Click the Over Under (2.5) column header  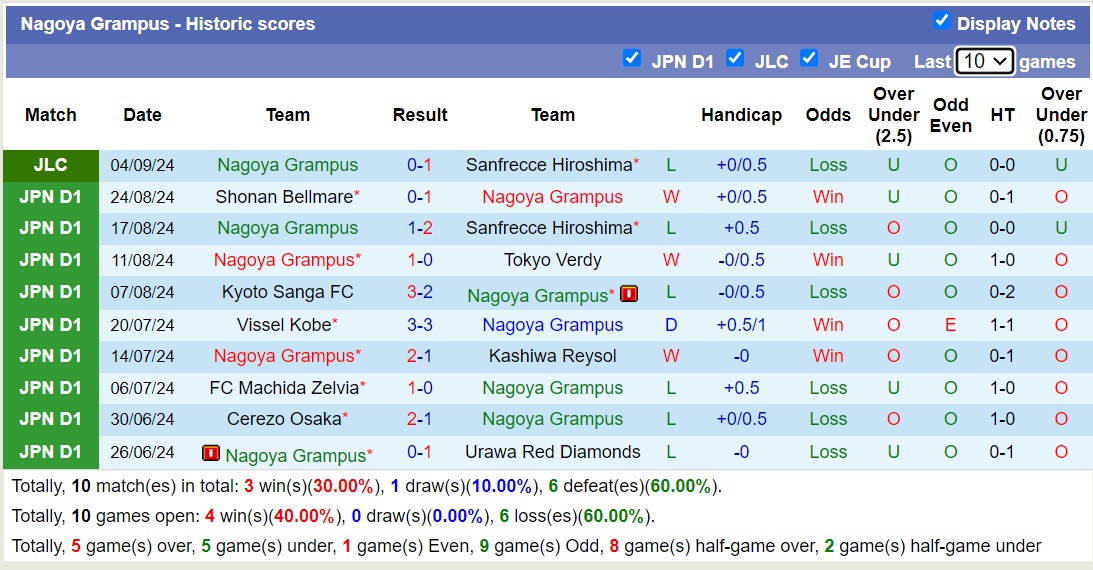(894, 115)
